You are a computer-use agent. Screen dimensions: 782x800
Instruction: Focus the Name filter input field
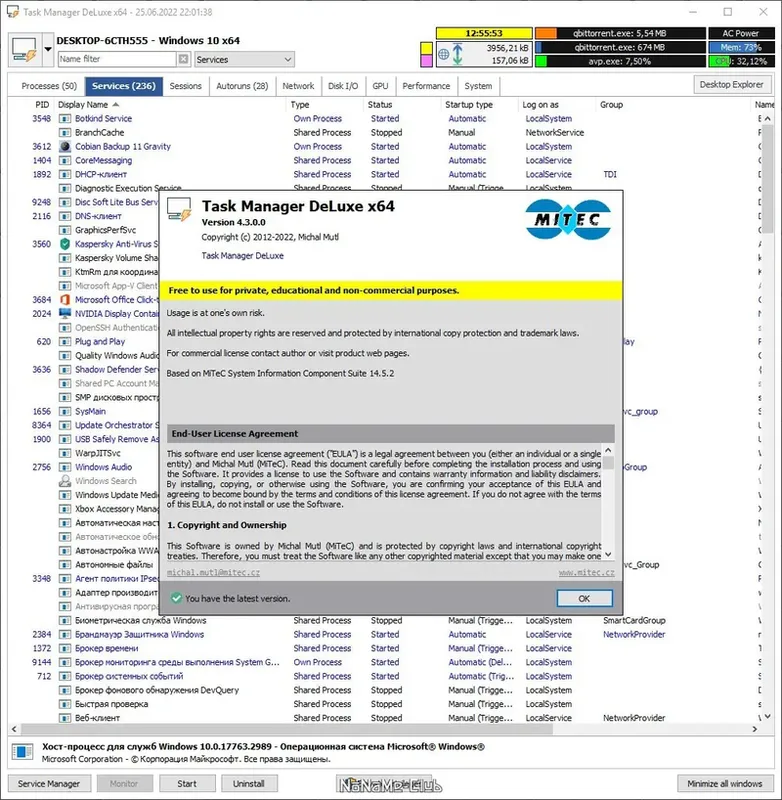(117, 59)
